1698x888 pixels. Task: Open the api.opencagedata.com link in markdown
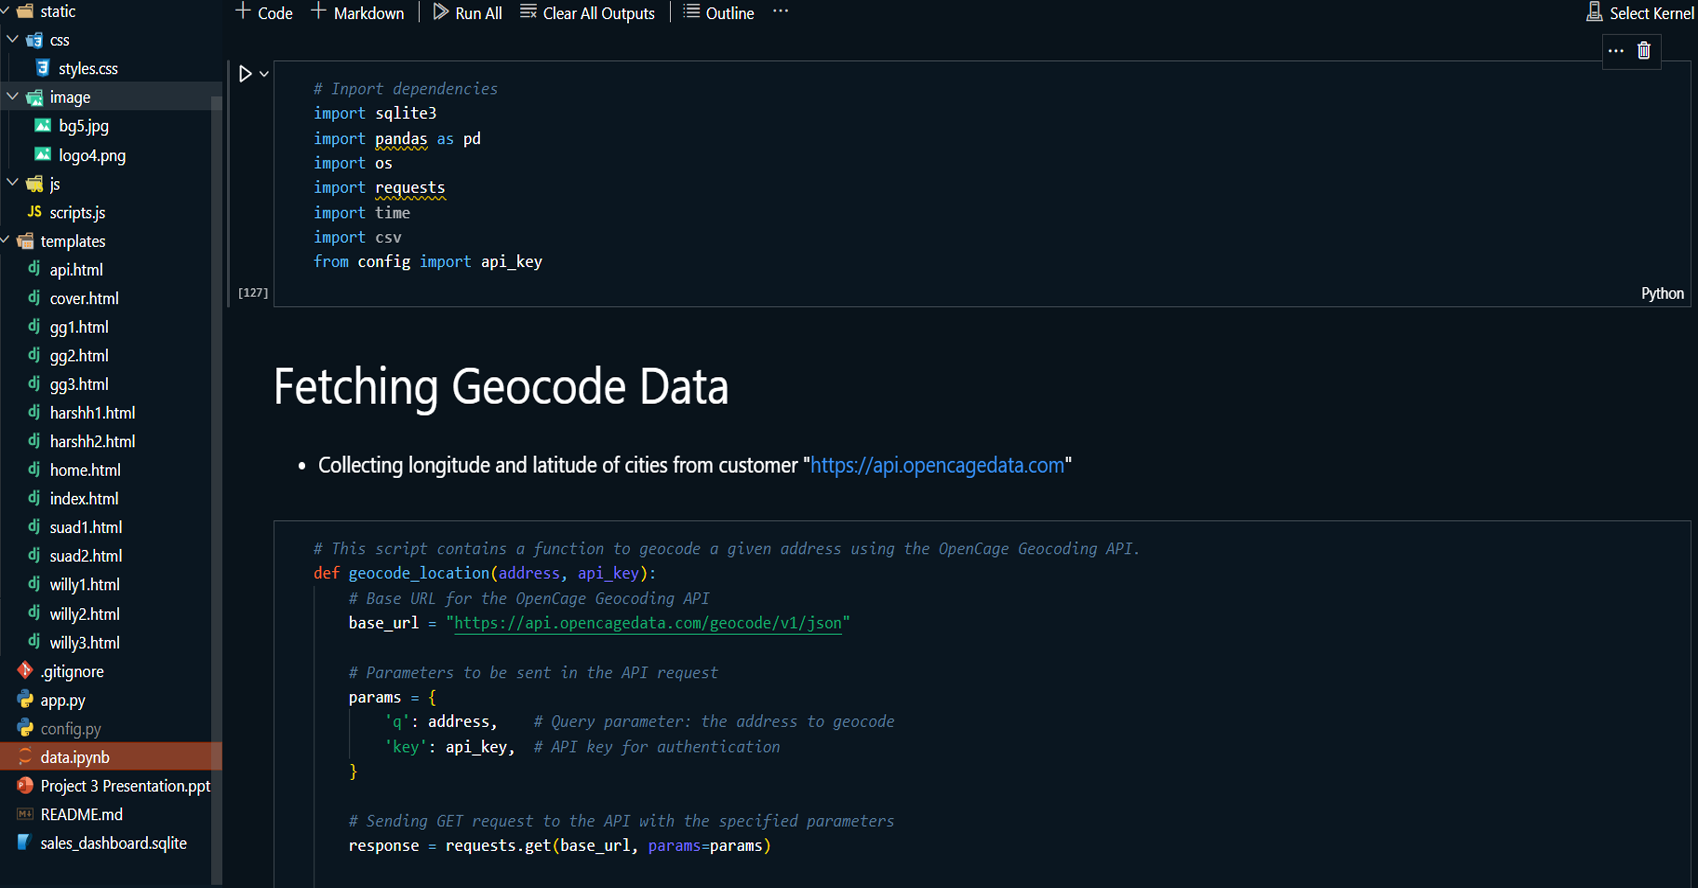point(936,466)
